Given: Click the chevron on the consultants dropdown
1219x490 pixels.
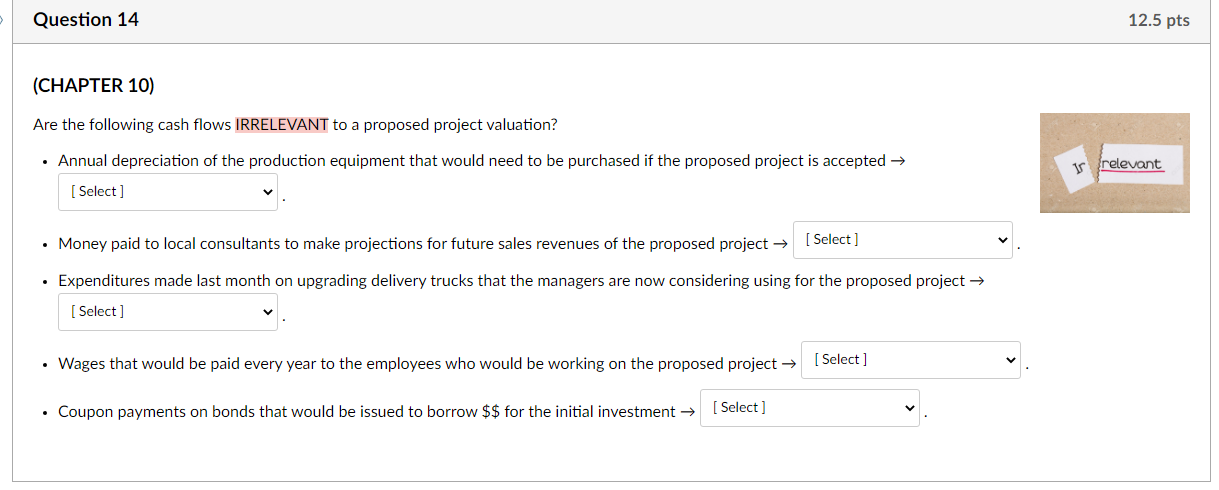Looking at the screenshot, I should coord(1003,241).
